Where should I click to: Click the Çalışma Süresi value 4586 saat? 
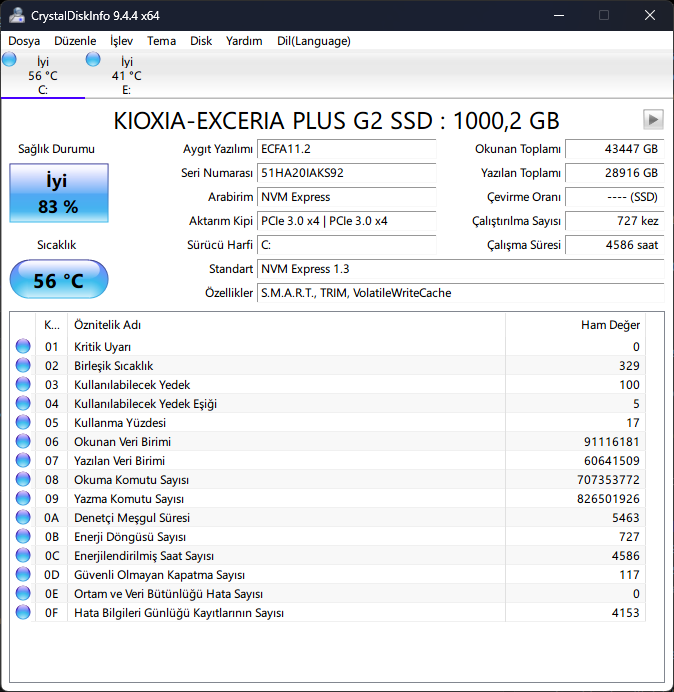(614, 245)
